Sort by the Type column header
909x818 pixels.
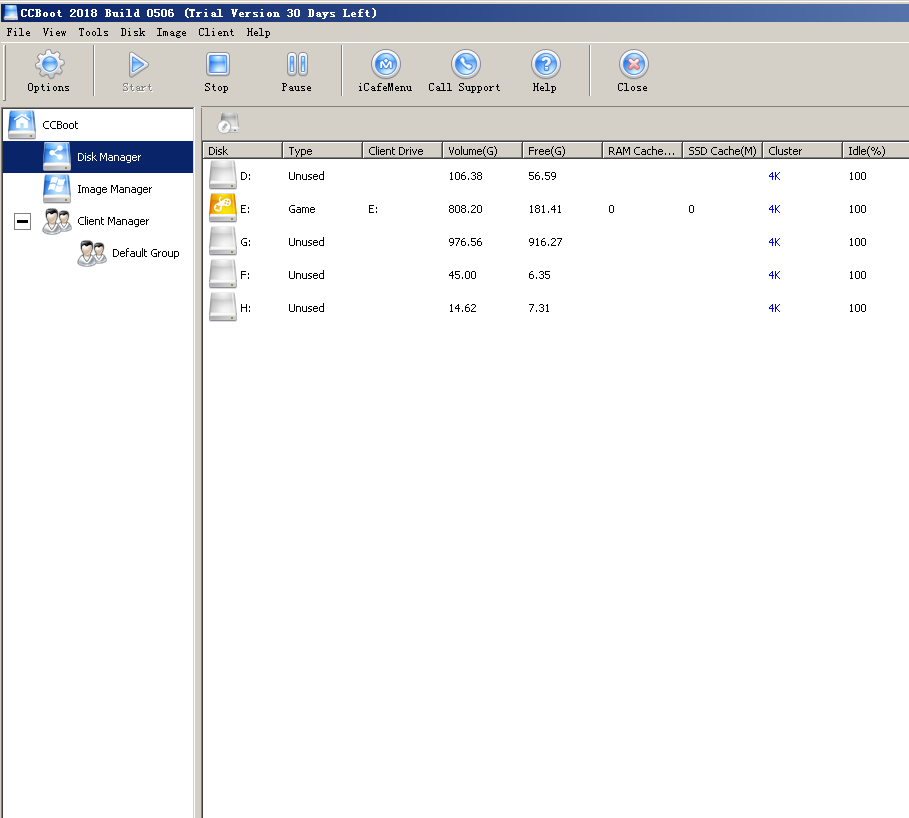[x=322, y=151]
